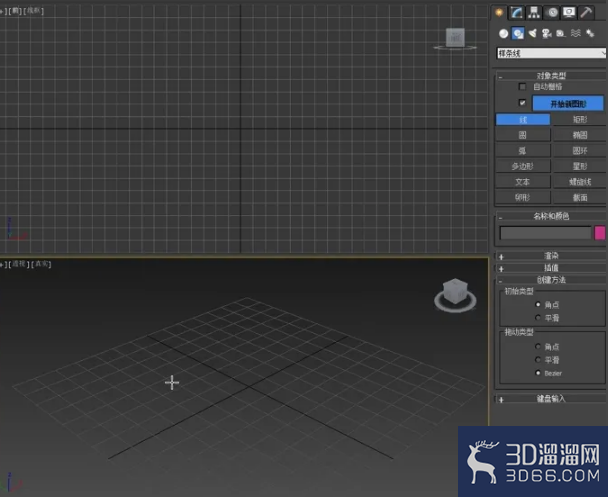Collapse the 对象类型 rollout
Viewport: 608px width, 497px height.
pyautogui.click(x=551, y=76)
